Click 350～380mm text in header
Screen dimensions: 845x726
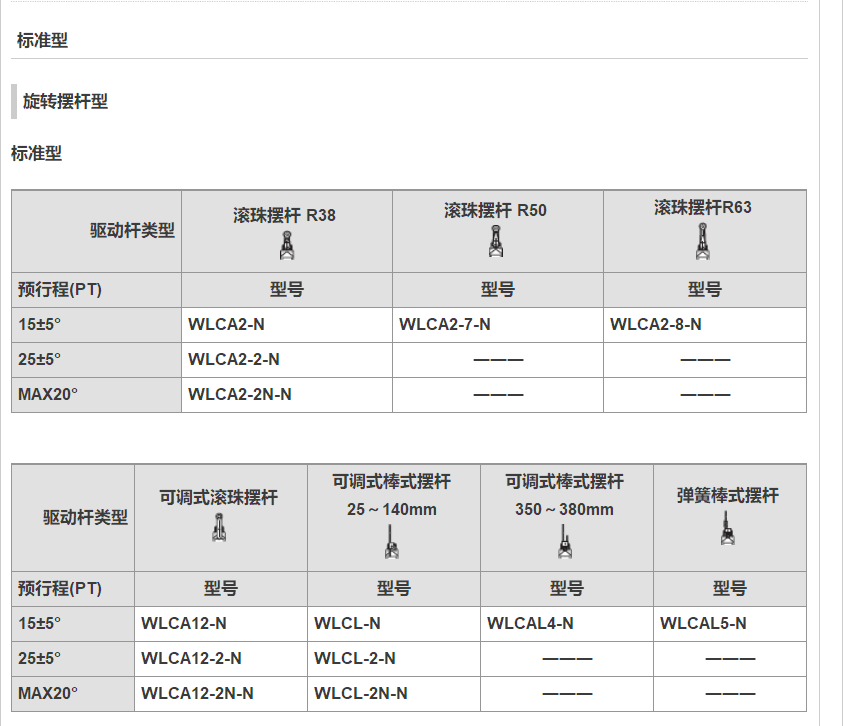pyautogui.click(x=564, y=509)
